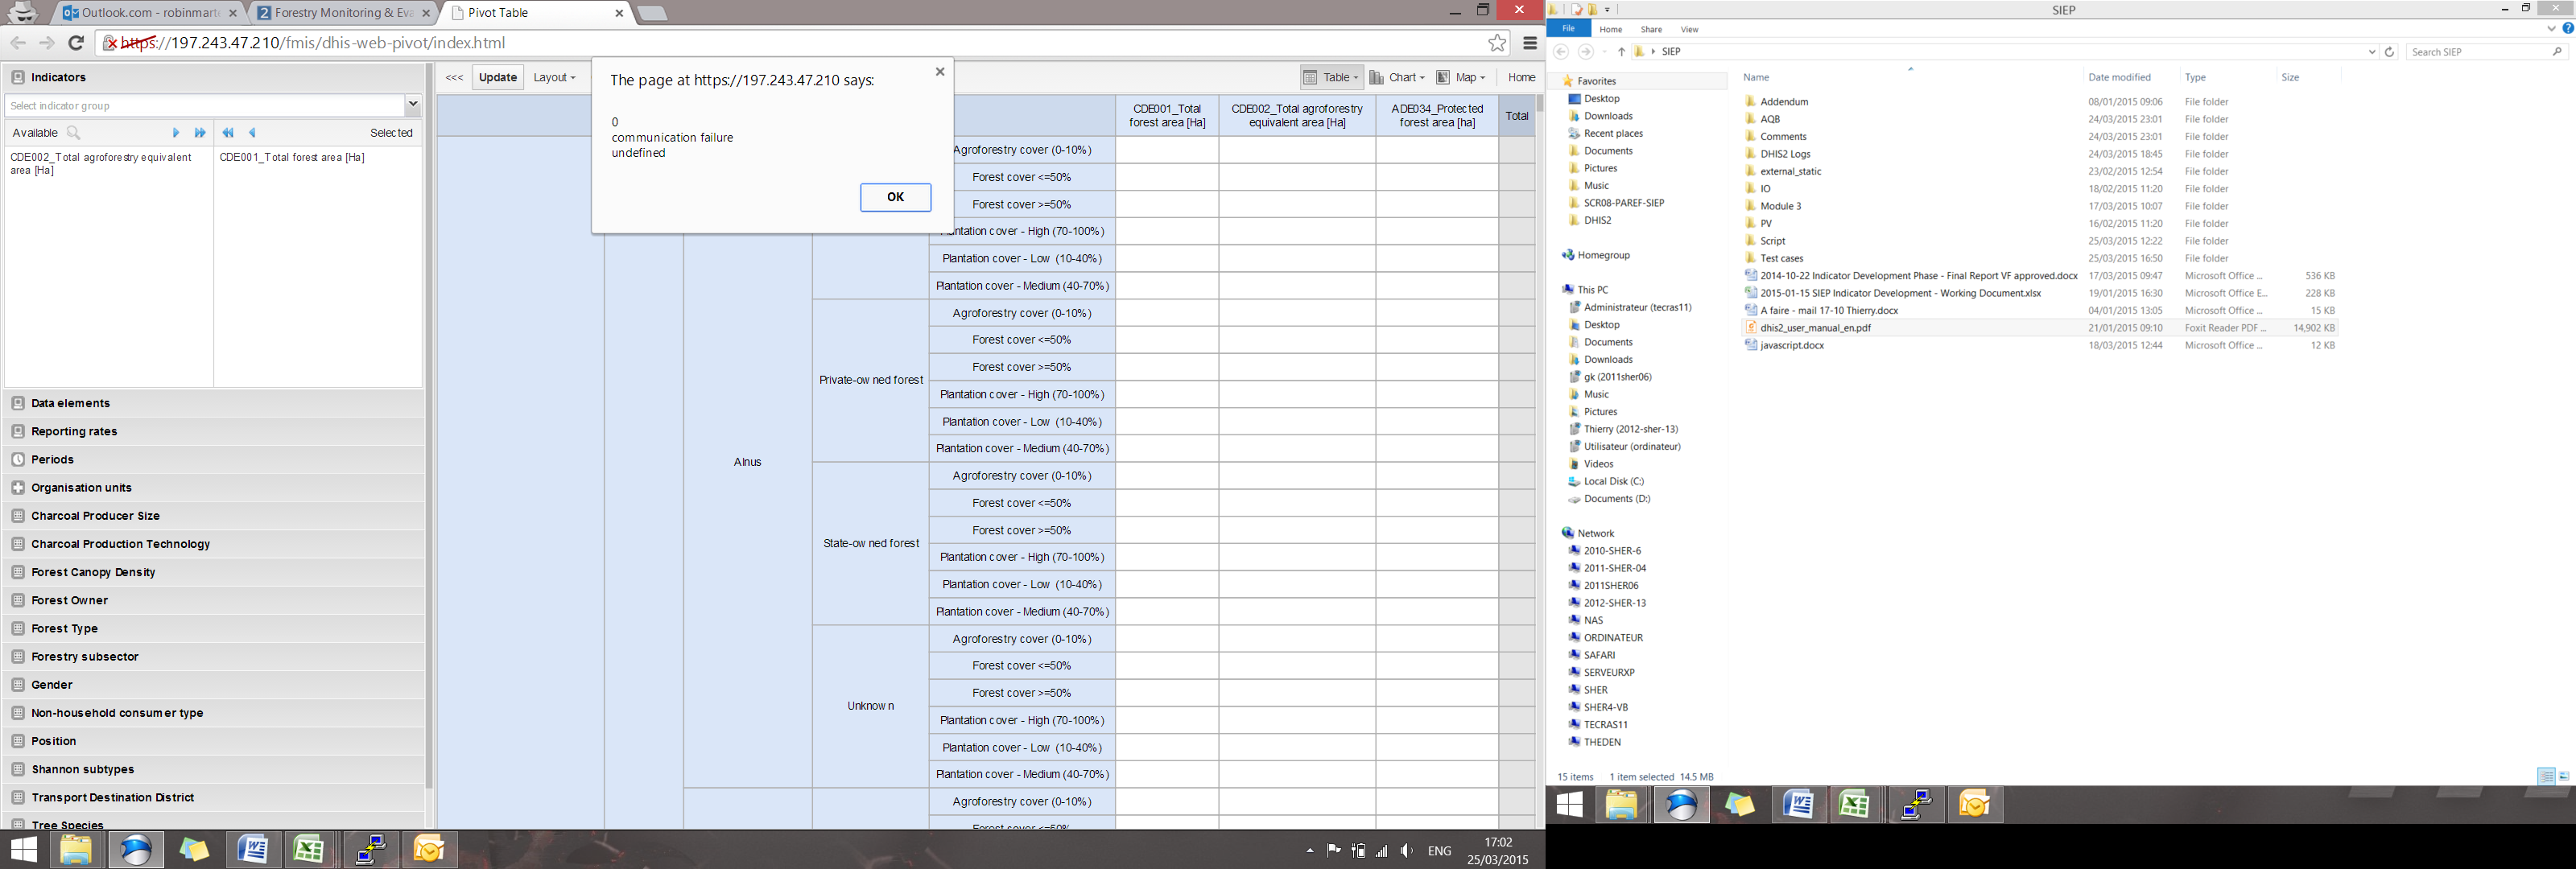This screenshot has height=869, width=2576.
Task: Click the select-all double right arrow icon
Action: point(200,133)
